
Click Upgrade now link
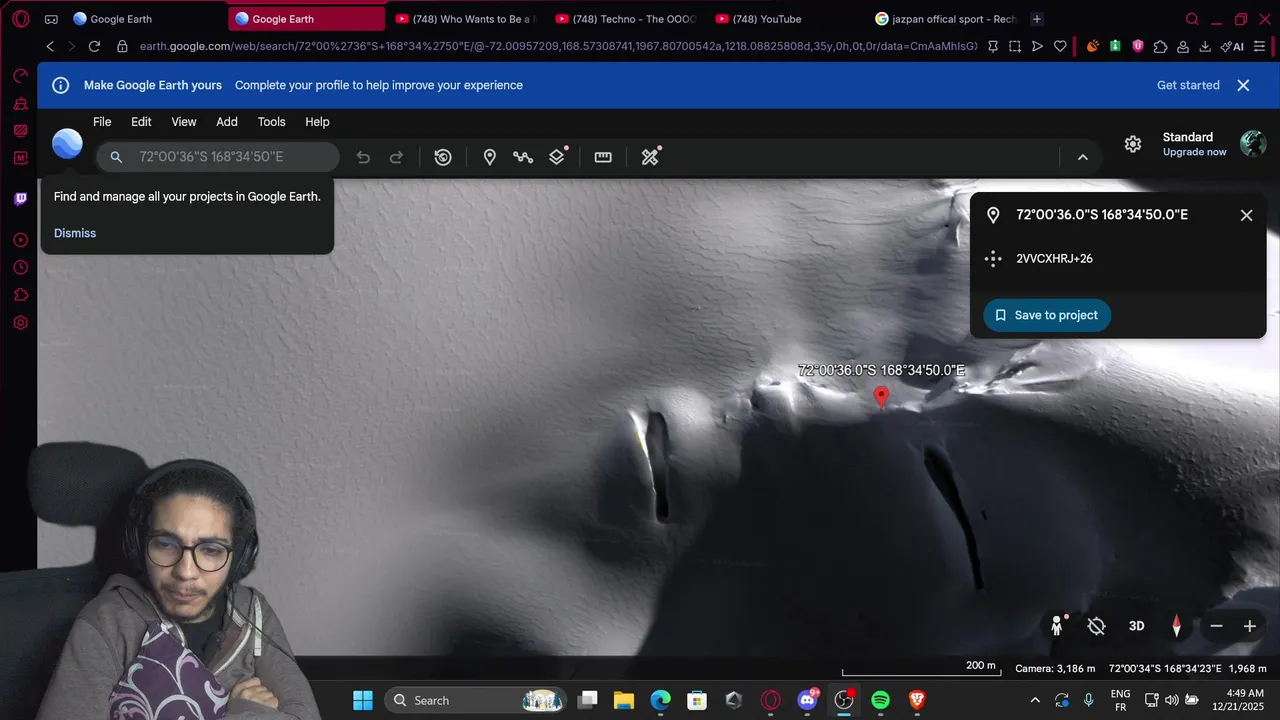click(1194, 152)
